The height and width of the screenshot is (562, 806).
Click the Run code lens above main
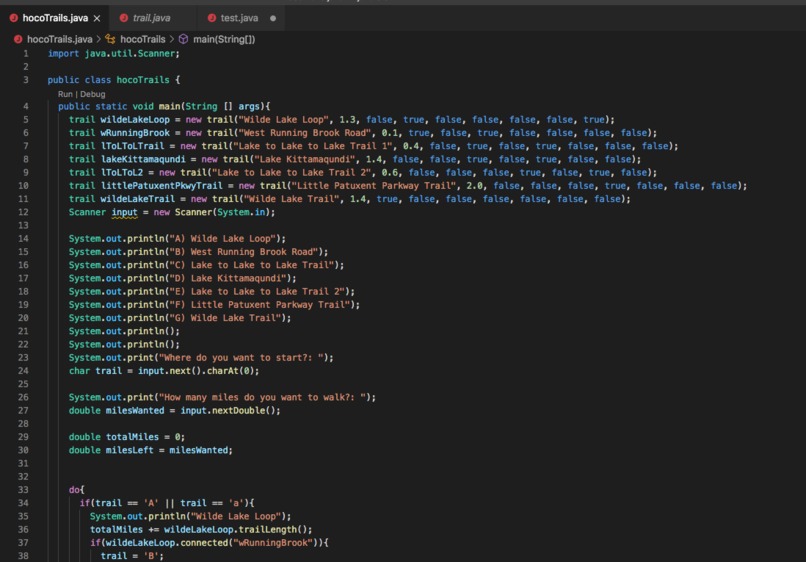click(x=65, y=94)
